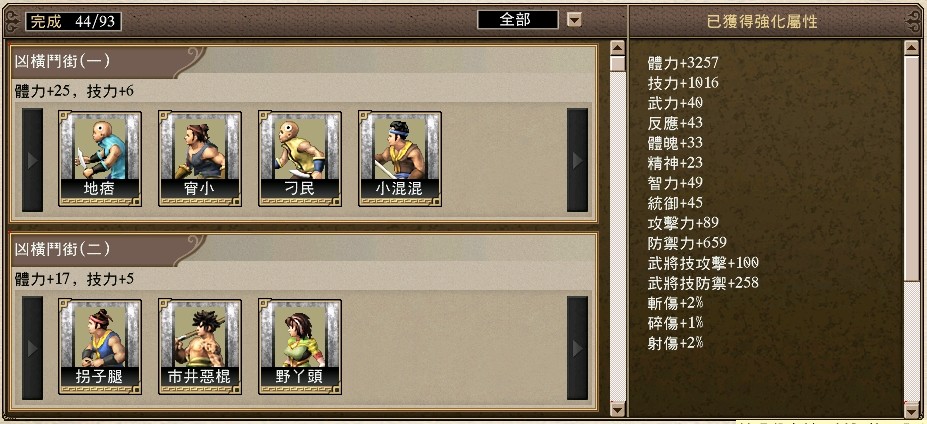Click the attributes panel scroll-up arrow
Screen dimensions: 927x424
[912, 47]
